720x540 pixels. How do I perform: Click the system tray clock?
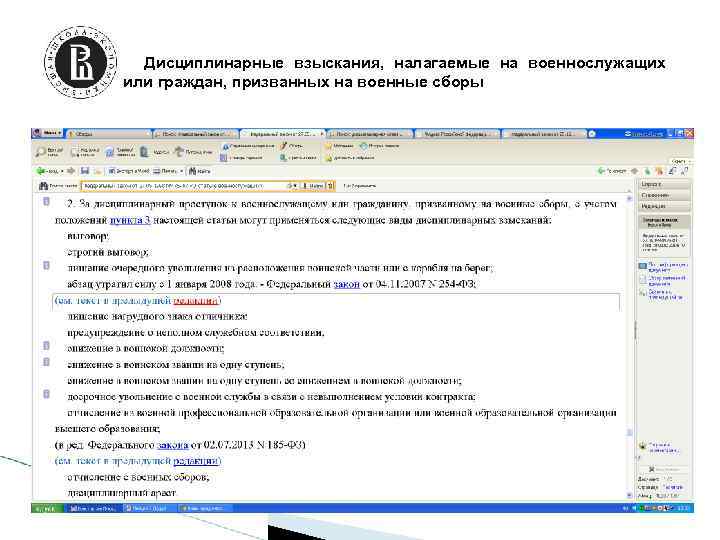click(684, 508)
